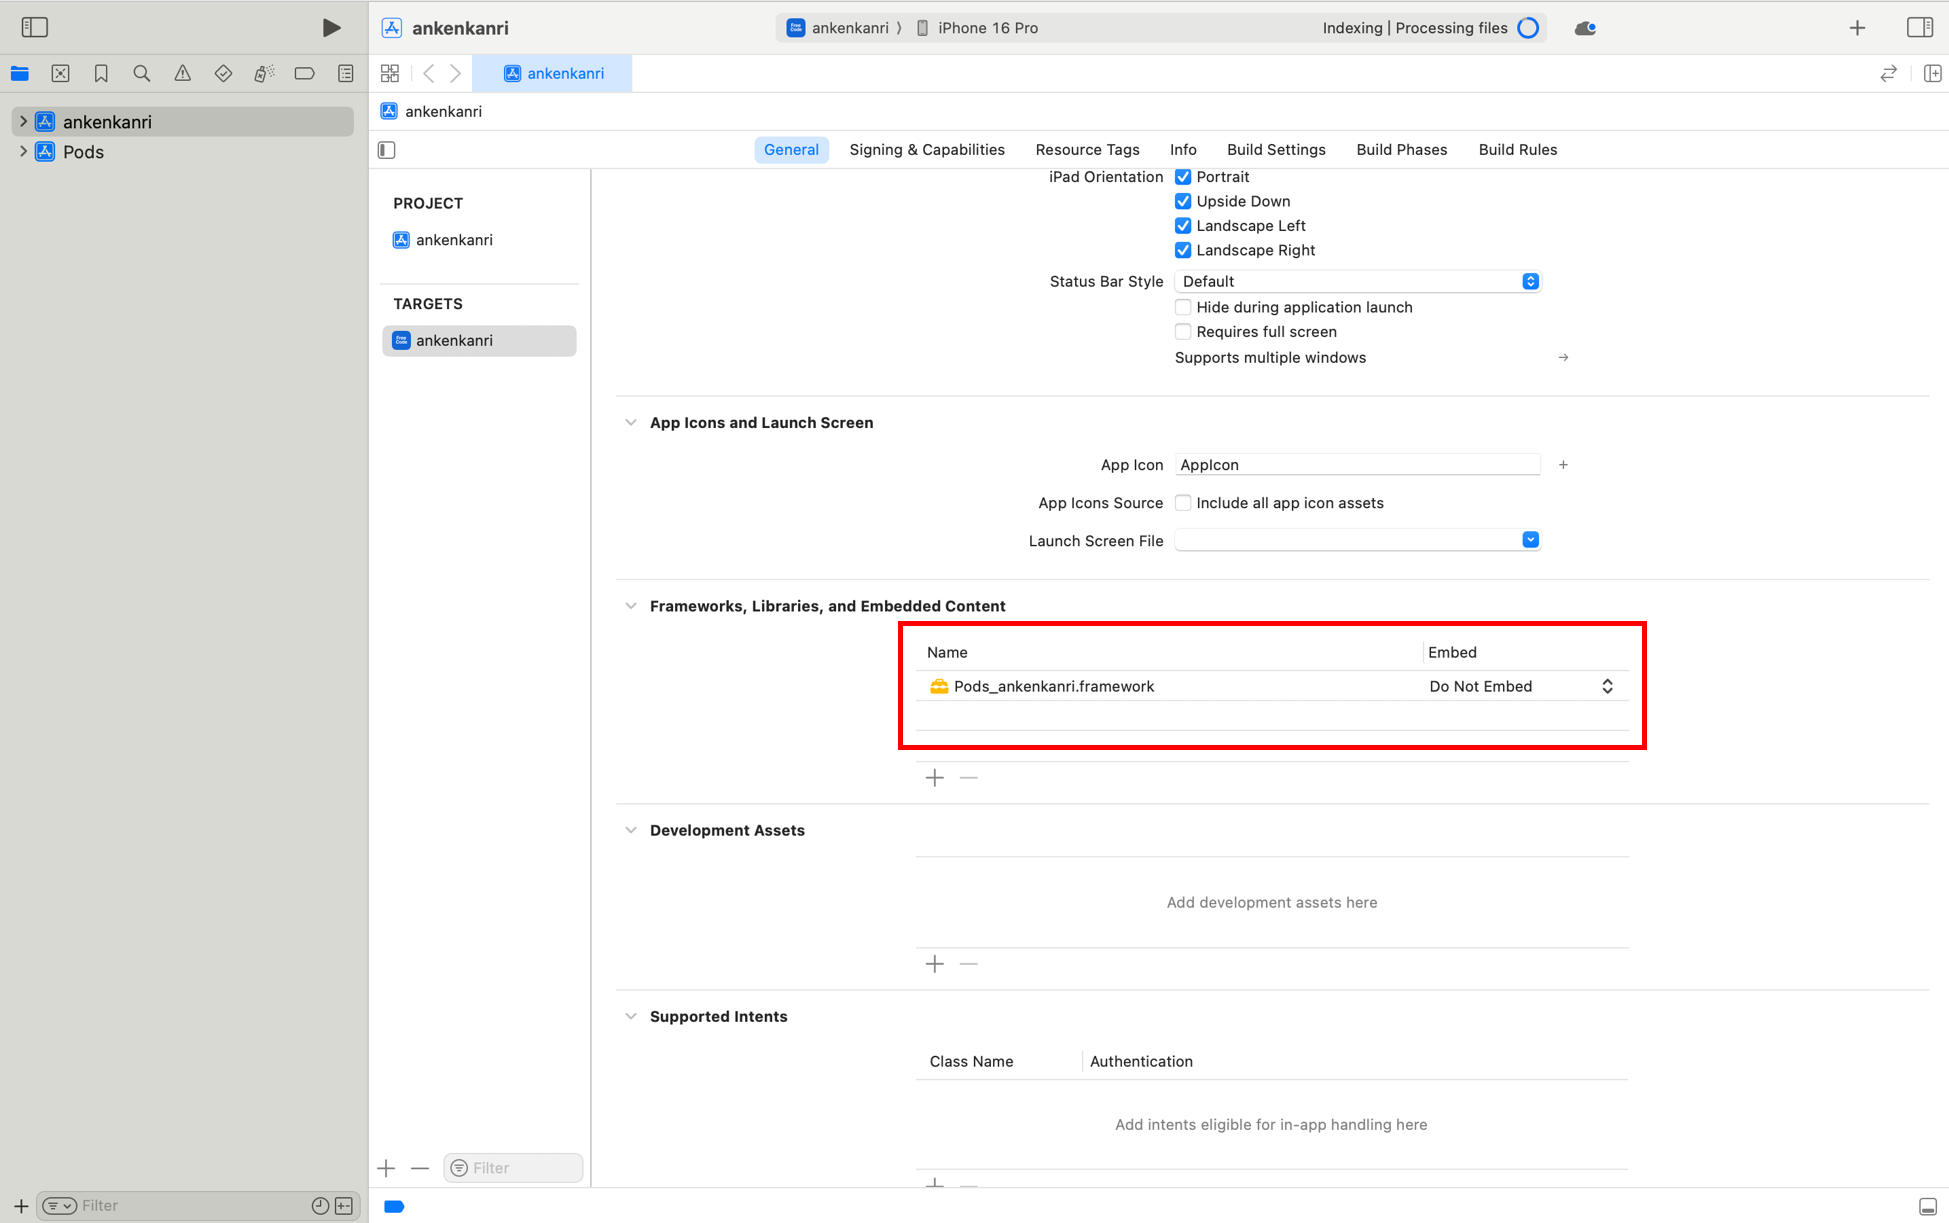Screen dimensions: 1949x1223
Task: Remove selected target with minus
Action: [x=420, y=1168]
